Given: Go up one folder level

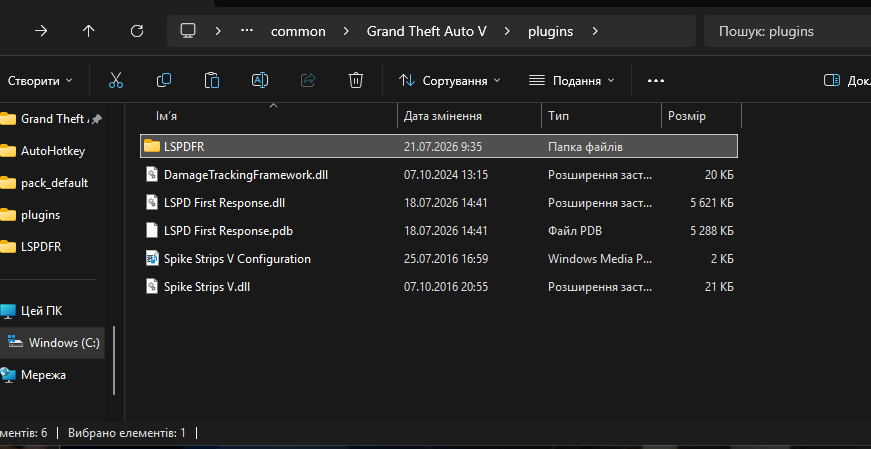Looking at the screenshot, I should tap(89, 31).
